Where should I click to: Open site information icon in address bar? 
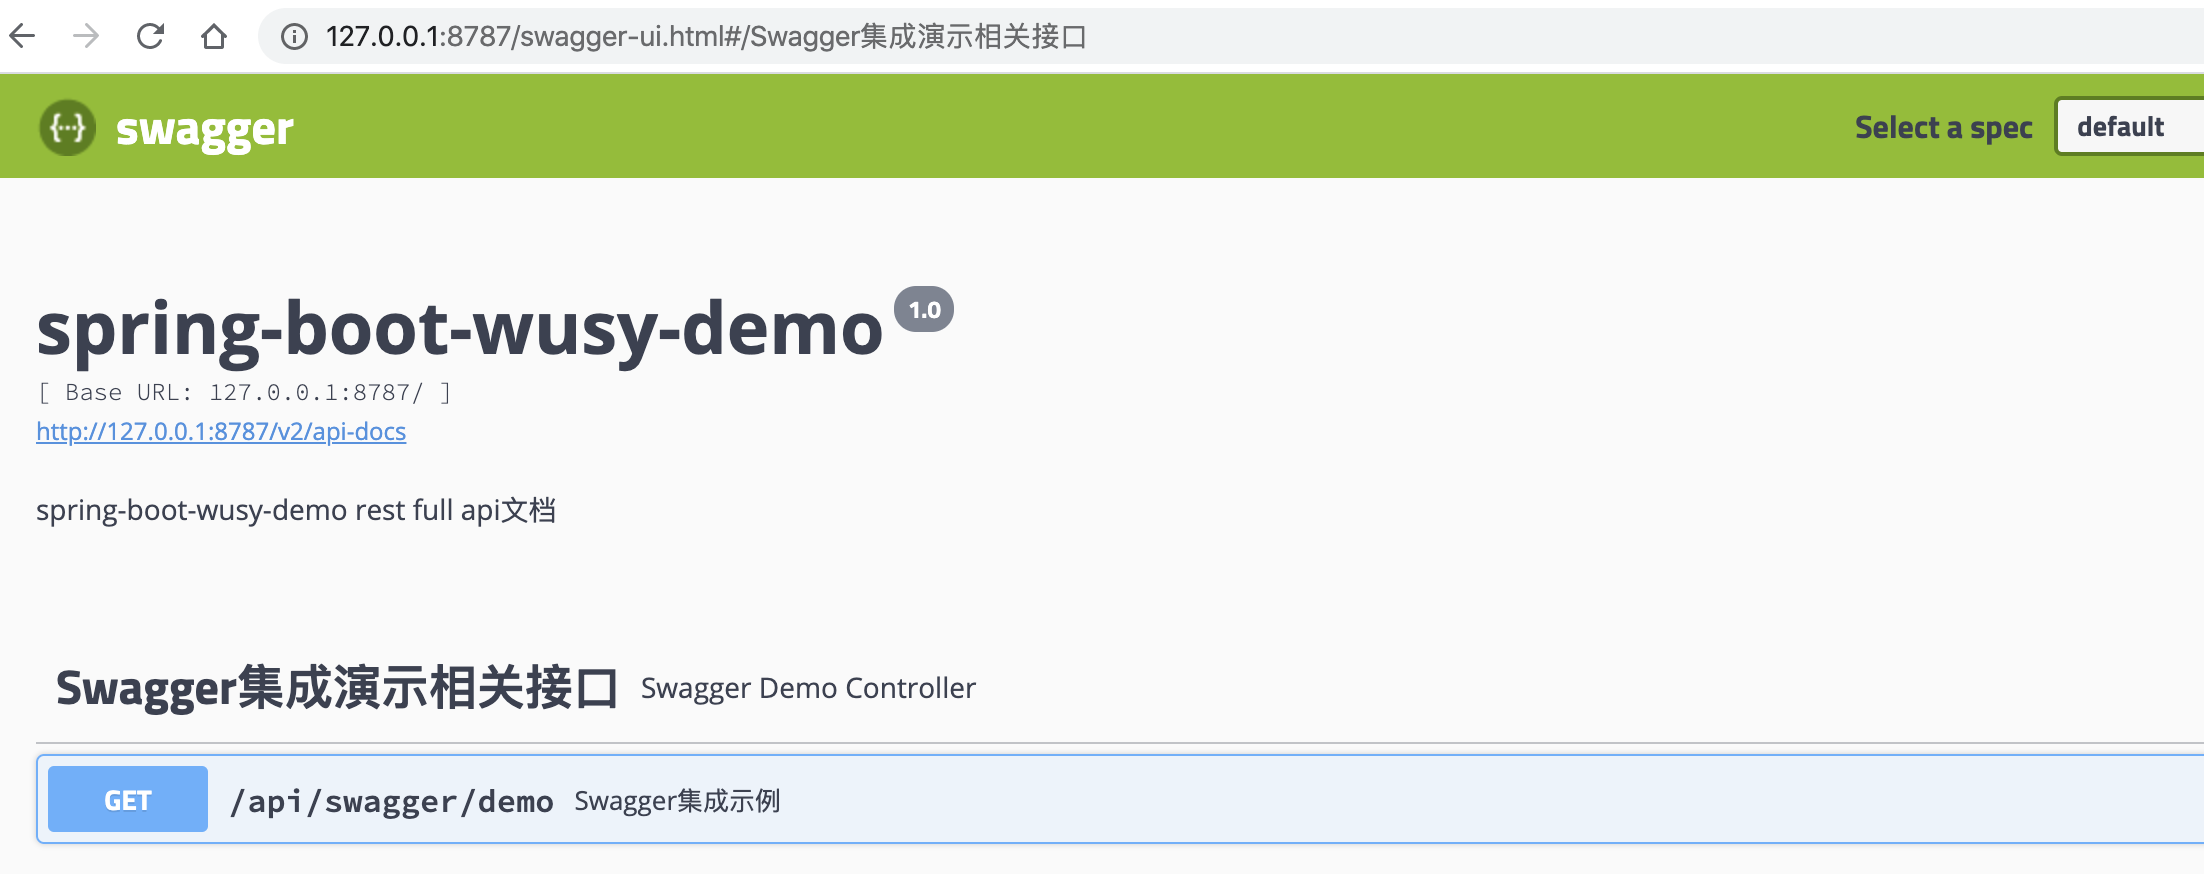point(294,37)
